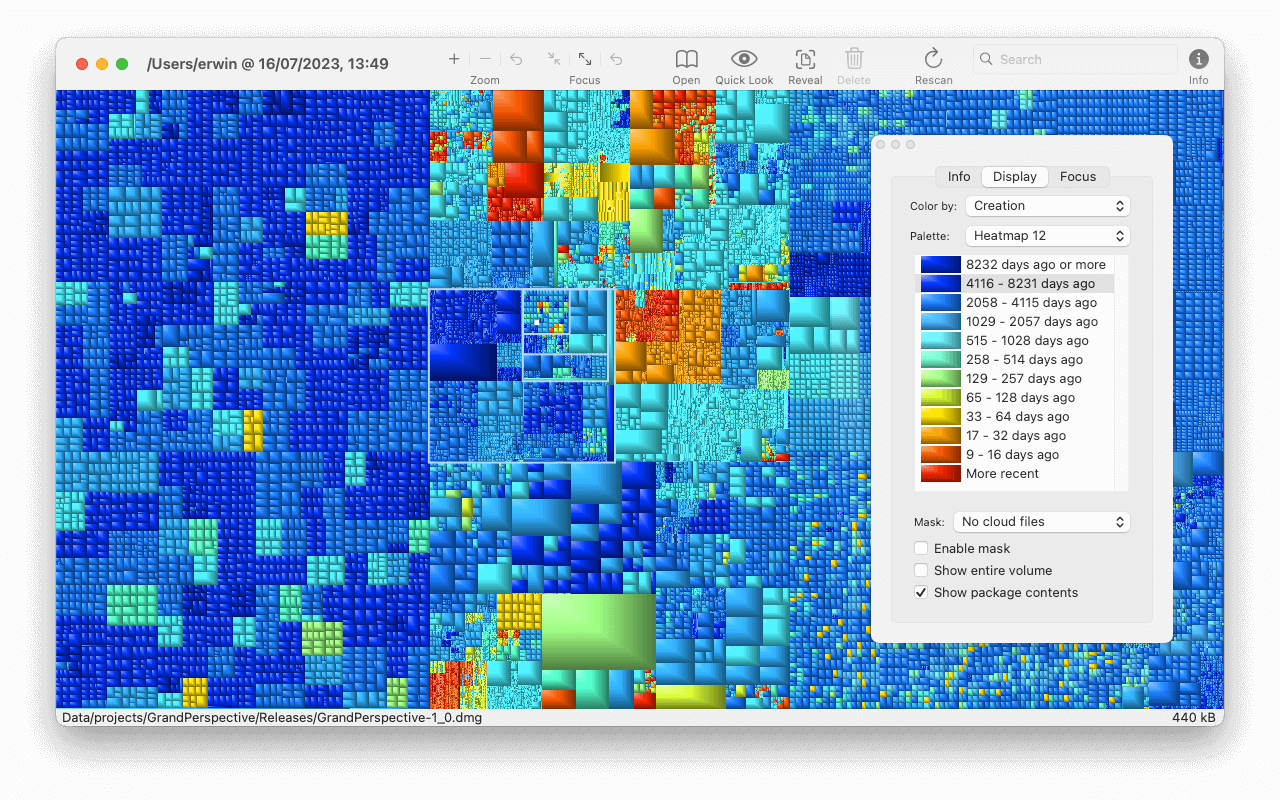Click the expand focus arrows icon
This screenshot has width=1280, height=800.
(x=585, y=59)
